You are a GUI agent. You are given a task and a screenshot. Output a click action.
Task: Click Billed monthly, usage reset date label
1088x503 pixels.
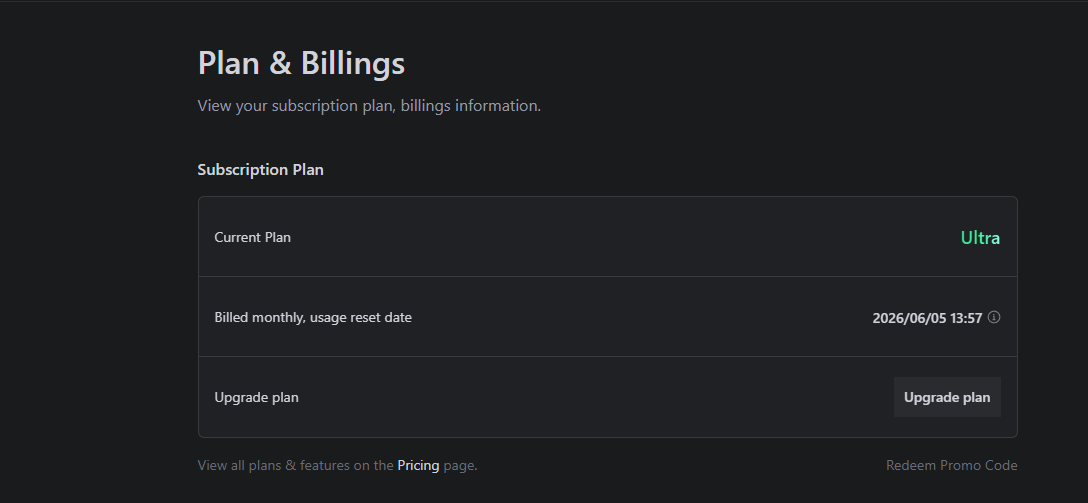(x=313, y=318)
